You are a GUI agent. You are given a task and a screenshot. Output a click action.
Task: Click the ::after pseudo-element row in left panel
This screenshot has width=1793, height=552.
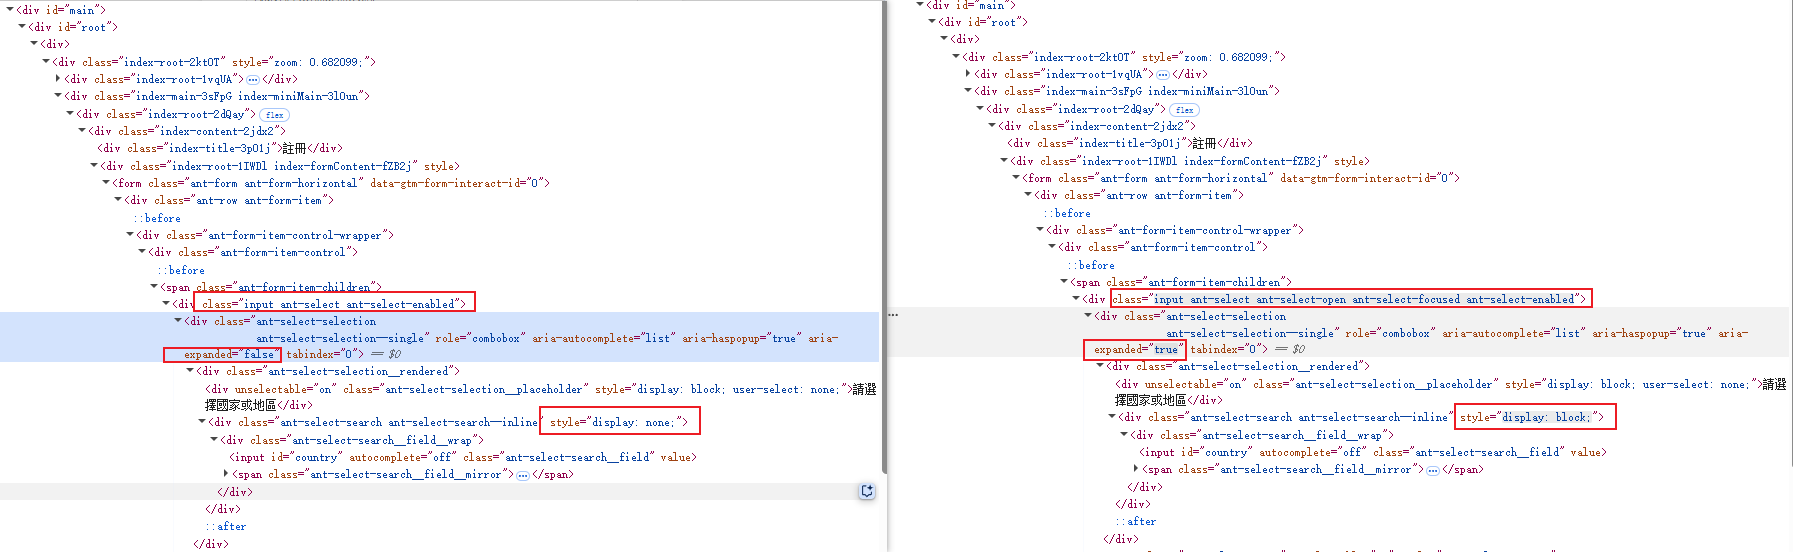(x=226, y=526)
